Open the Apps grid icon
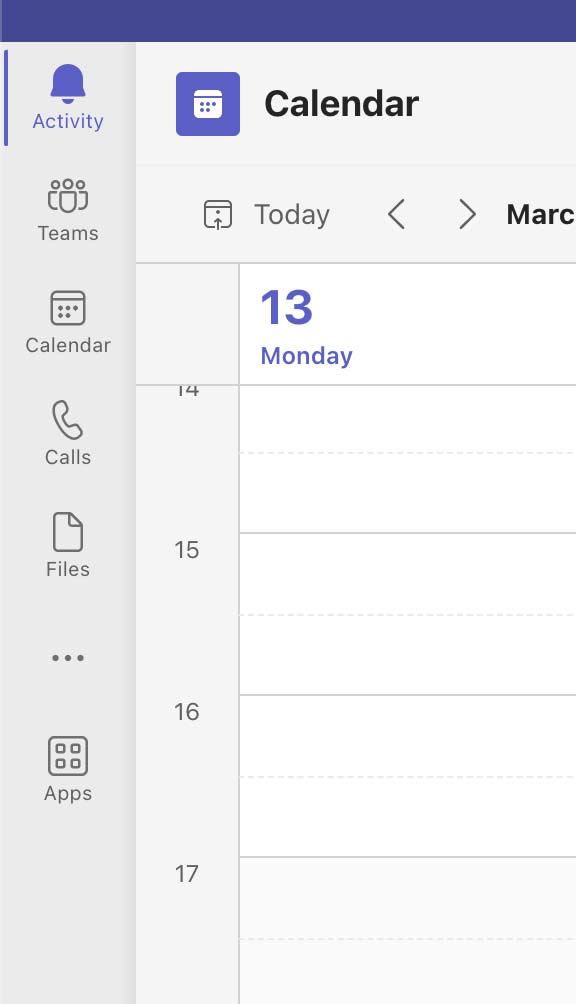The height and width of the screenshot is (1004, 576). coord(68,756)
